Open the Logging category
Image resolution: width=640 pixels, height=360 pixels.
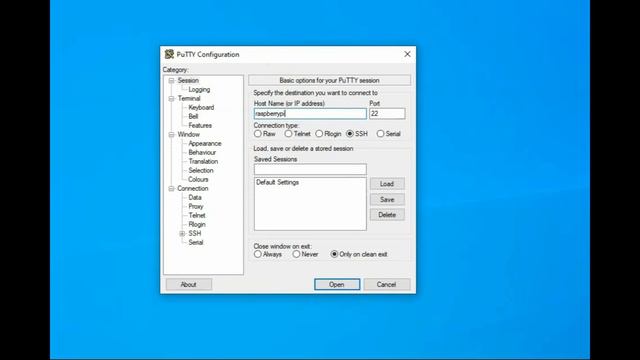pos(199,89)
